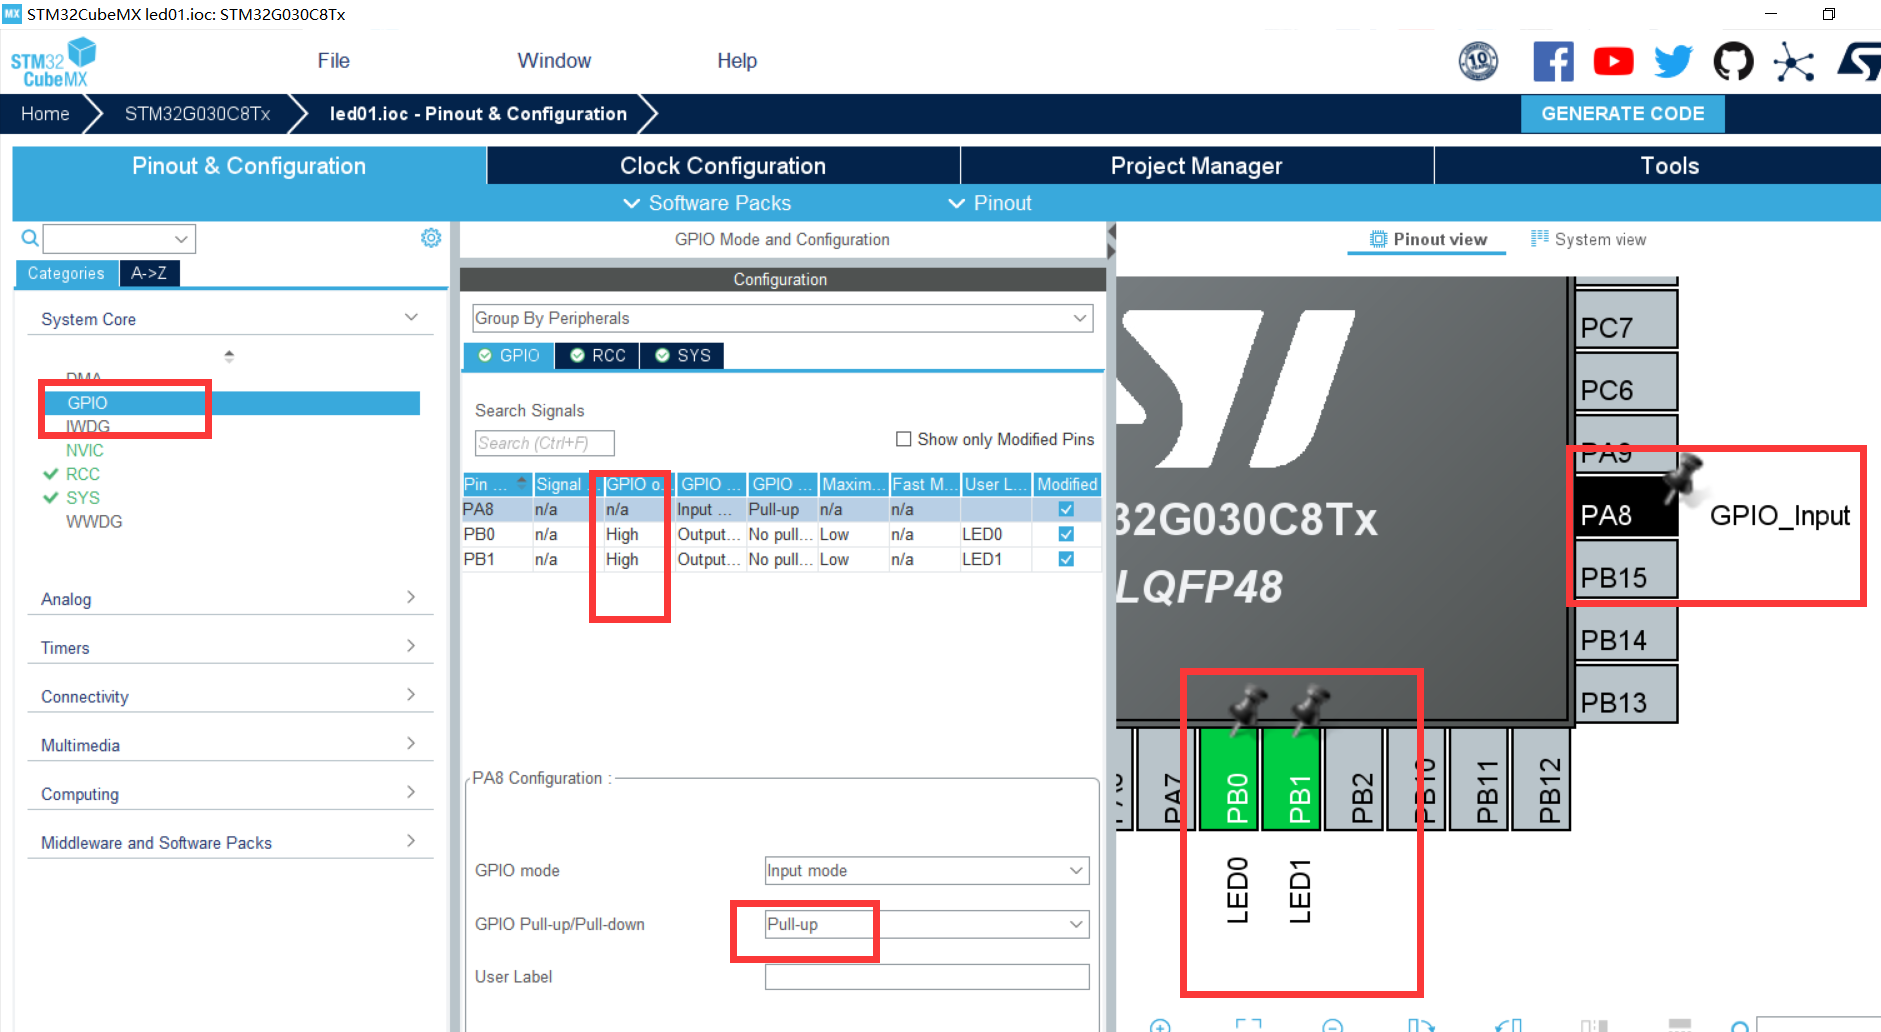The image size is (1881, 1032).
Task: Click the rotate clockwise icon below pinout
Action: click(1421, 1026)
